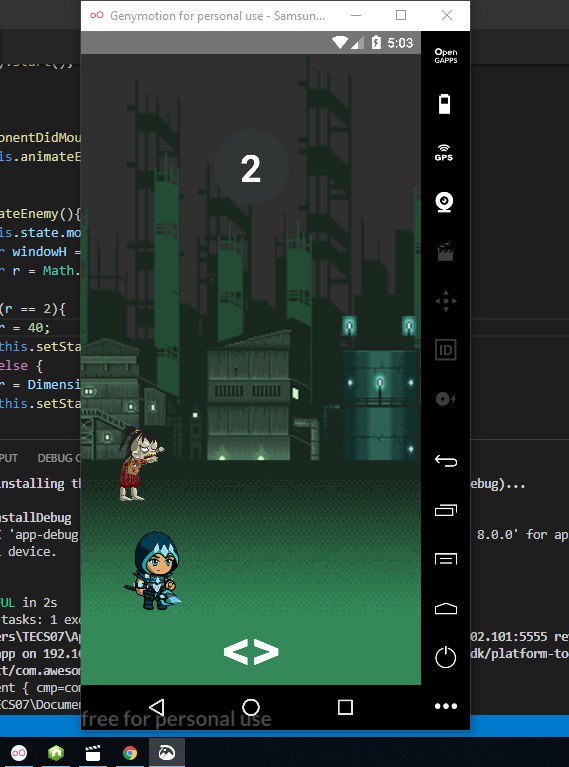
Task: Open the Open GAPPS installer widget
Action: [x=445, y=56]
